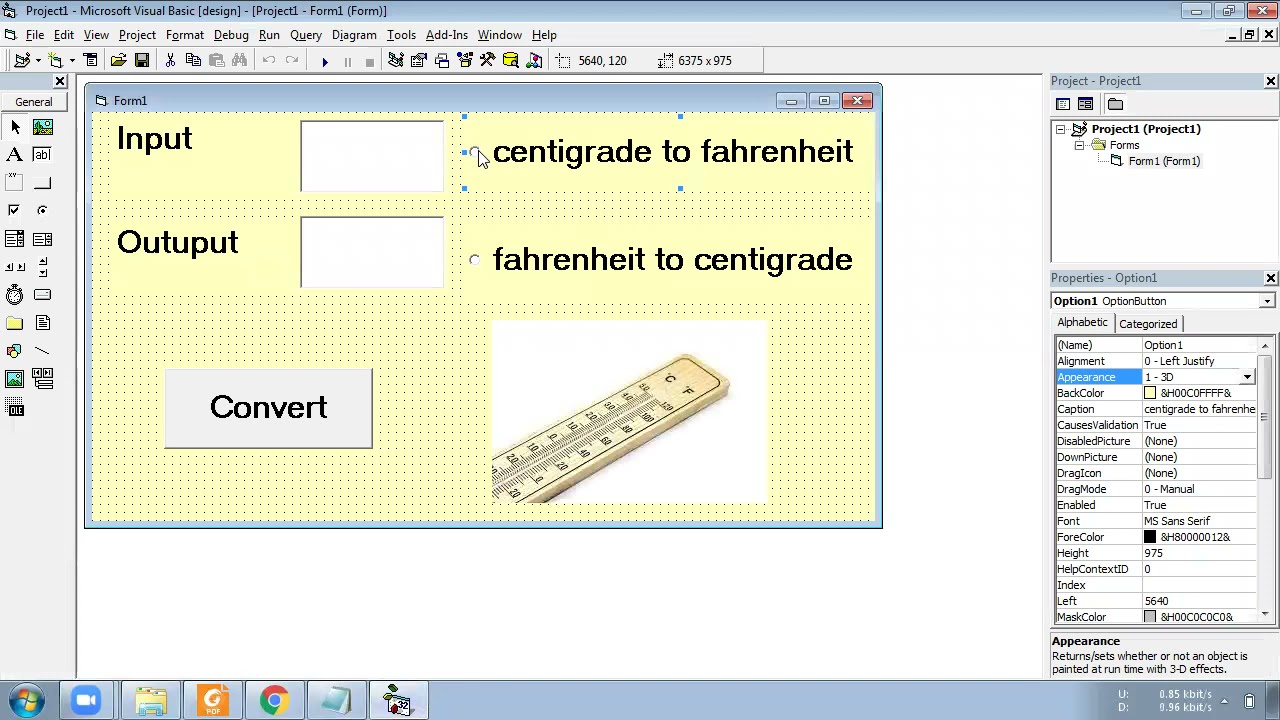The width and height of the screenshot is (1280, 720).
Task: Click the Open Project toolbar icon
Action: [118, 60]
